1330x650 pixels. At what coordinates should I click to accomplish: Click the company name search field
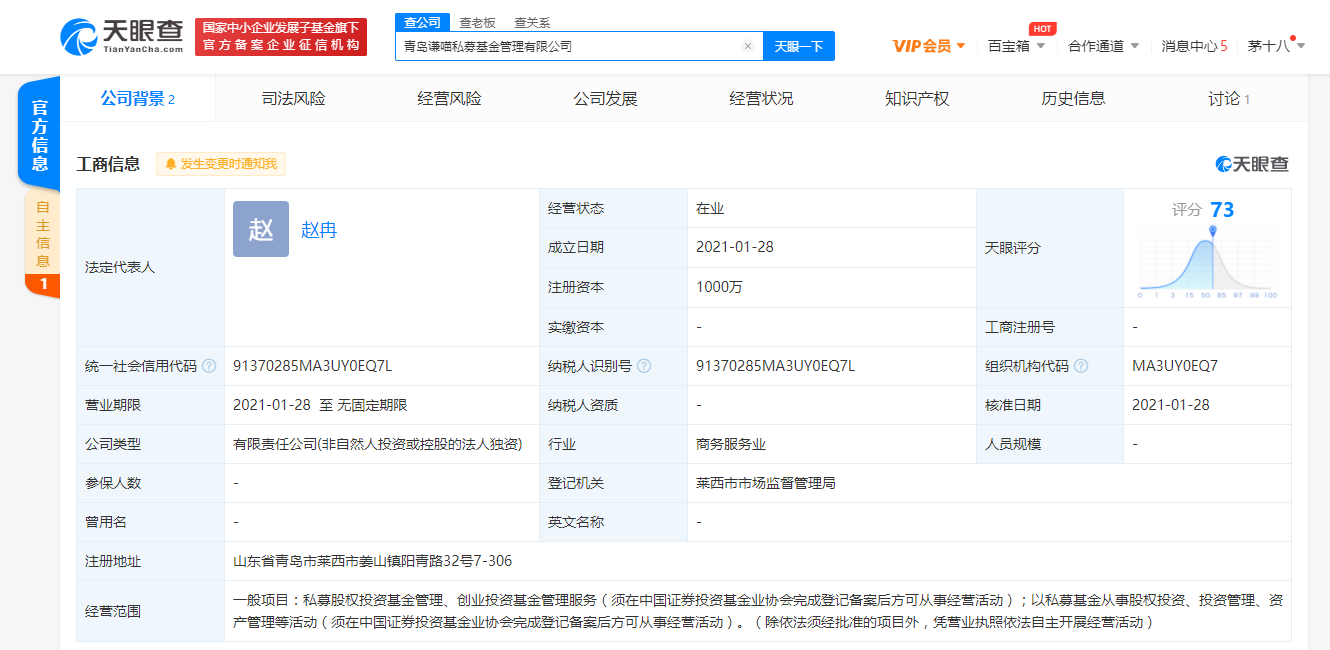(x=570, y=46)
